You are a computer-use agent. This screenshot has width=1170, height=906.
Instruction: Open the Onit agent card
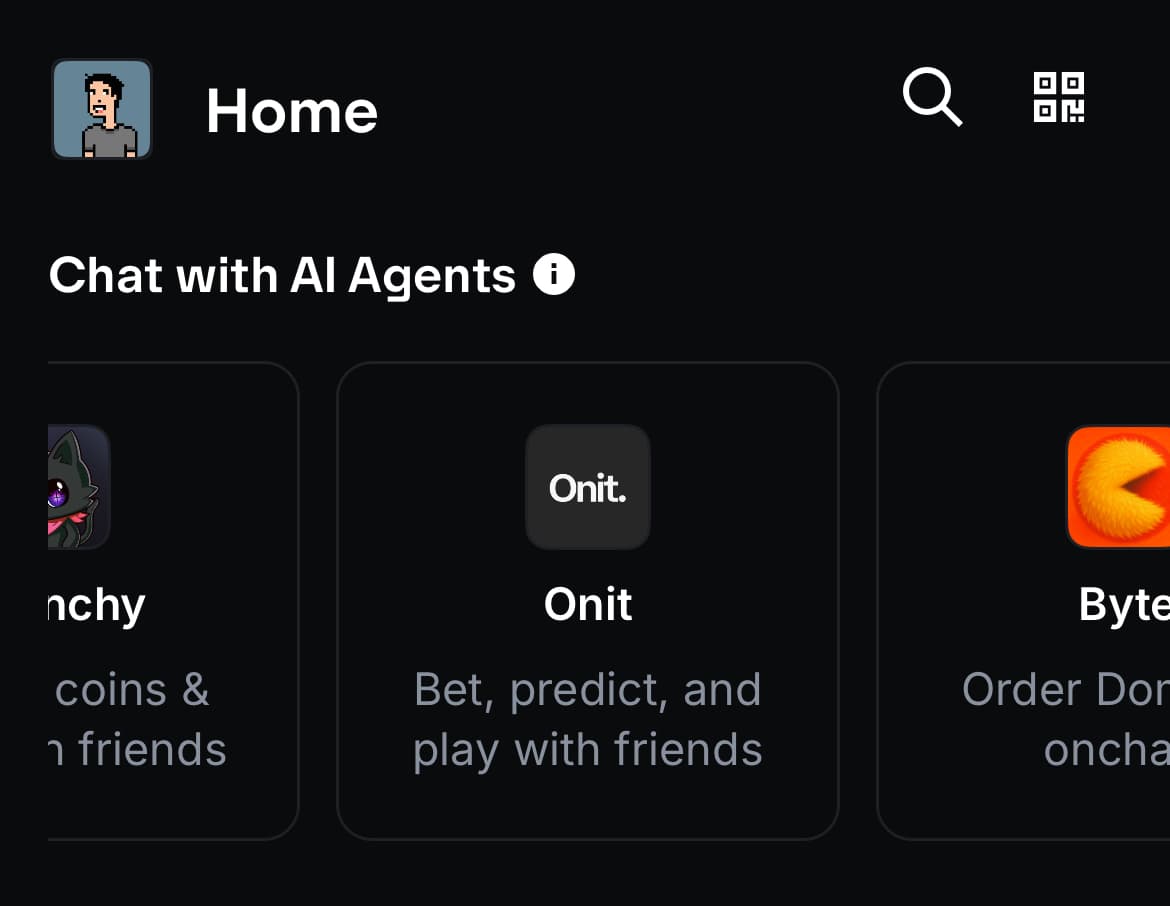(588, 602)
